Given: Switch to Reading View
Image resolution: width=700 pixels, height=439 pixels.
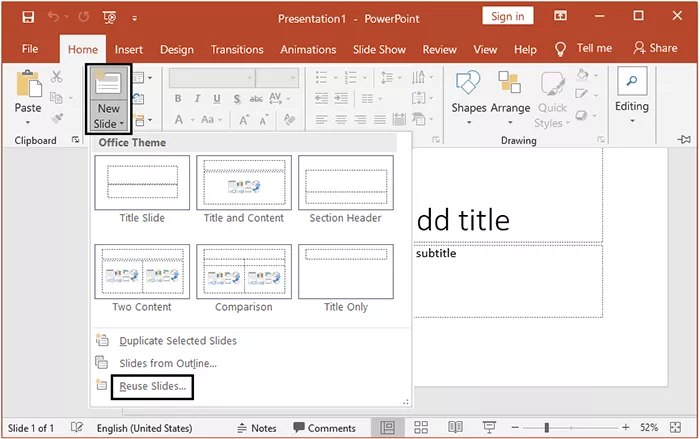Looking at the screenshot, I should (455, 427).
